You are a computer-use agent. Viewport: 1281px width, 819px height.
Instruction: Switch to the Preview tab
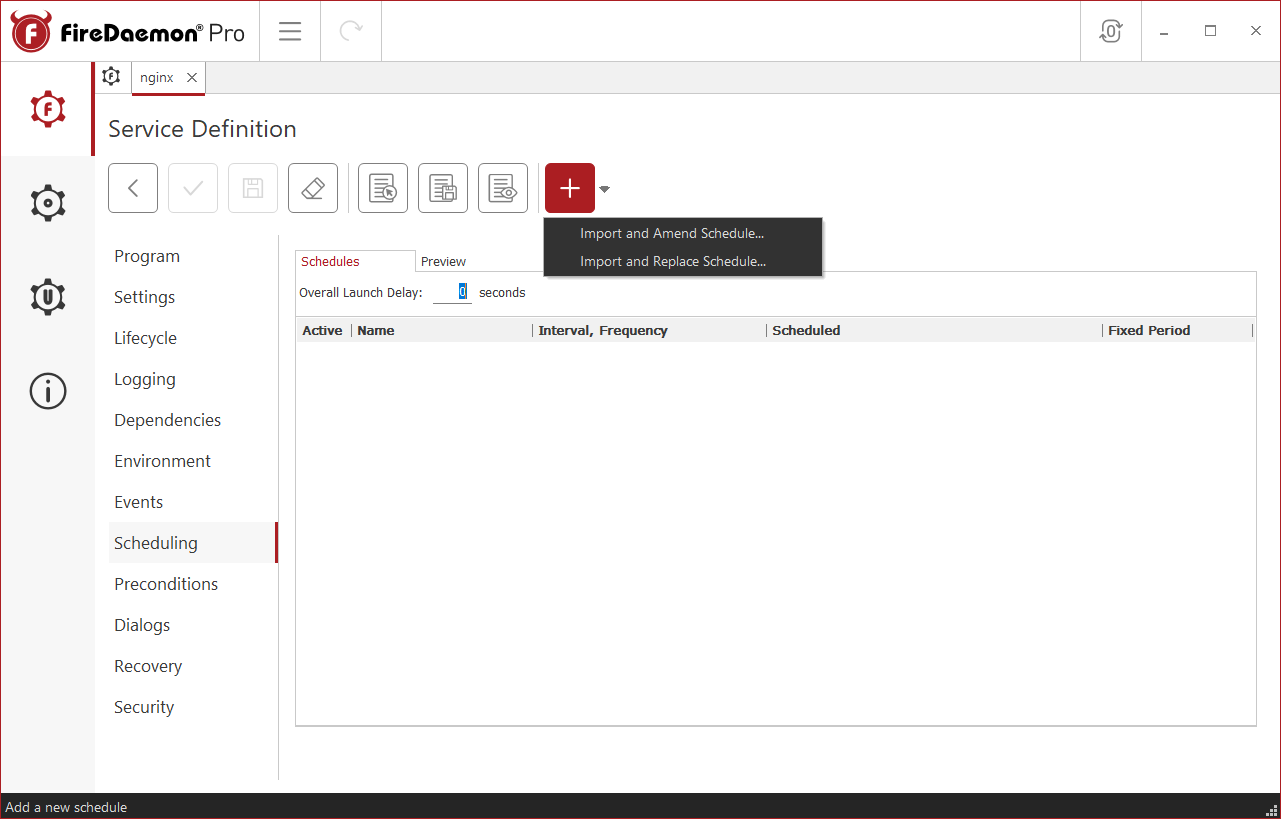click(x=443, y=261)
